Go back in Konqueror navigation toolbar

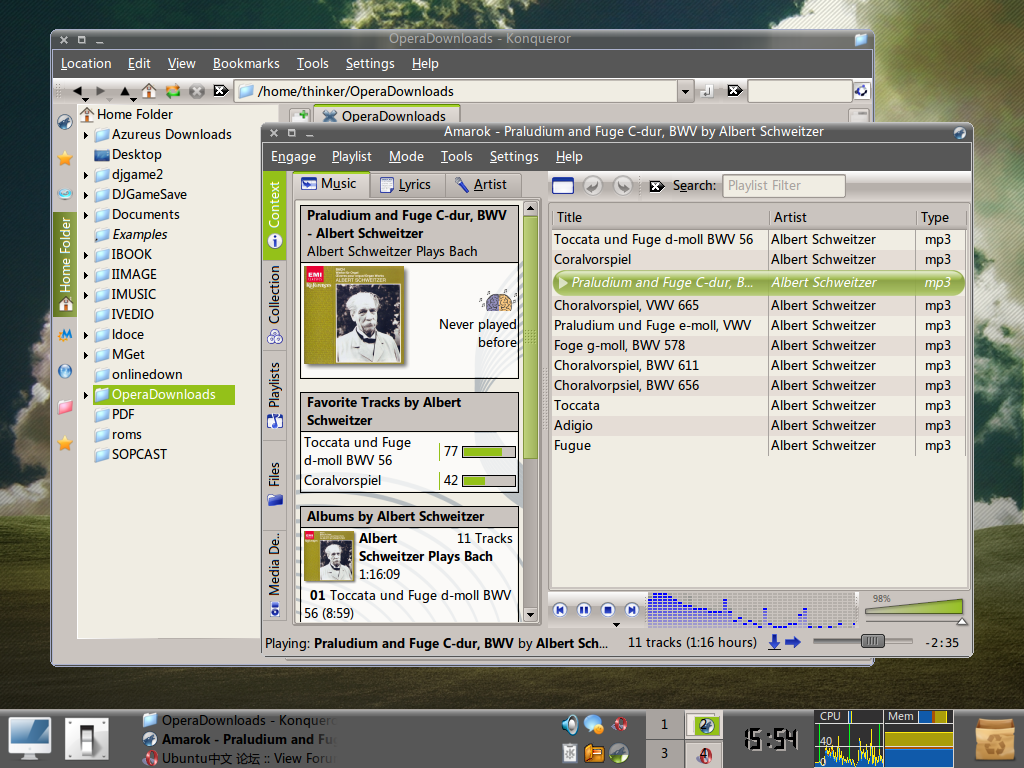(78, 91)
